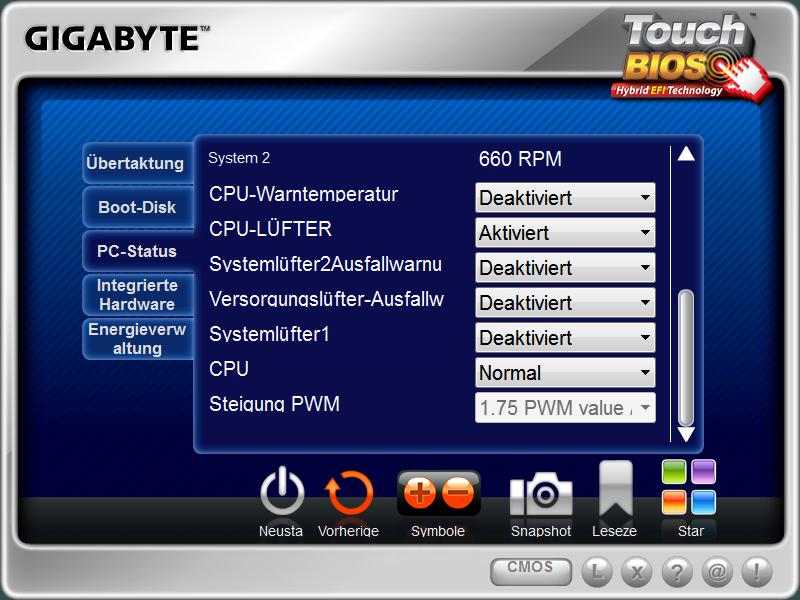800x600 pixels.
Task: Open the Energieverwaltung tab
Action: pyautogui.click(x=137, y=339)
